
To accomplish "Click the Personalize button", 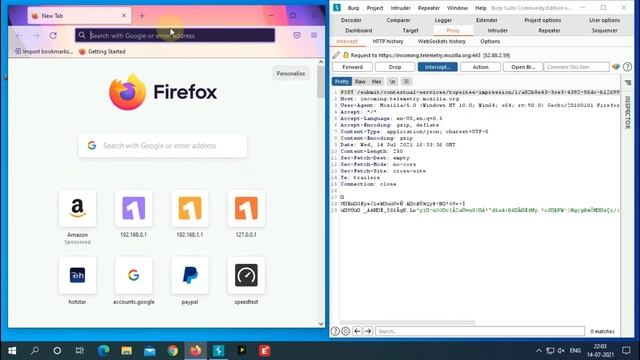I will (291, 73).
